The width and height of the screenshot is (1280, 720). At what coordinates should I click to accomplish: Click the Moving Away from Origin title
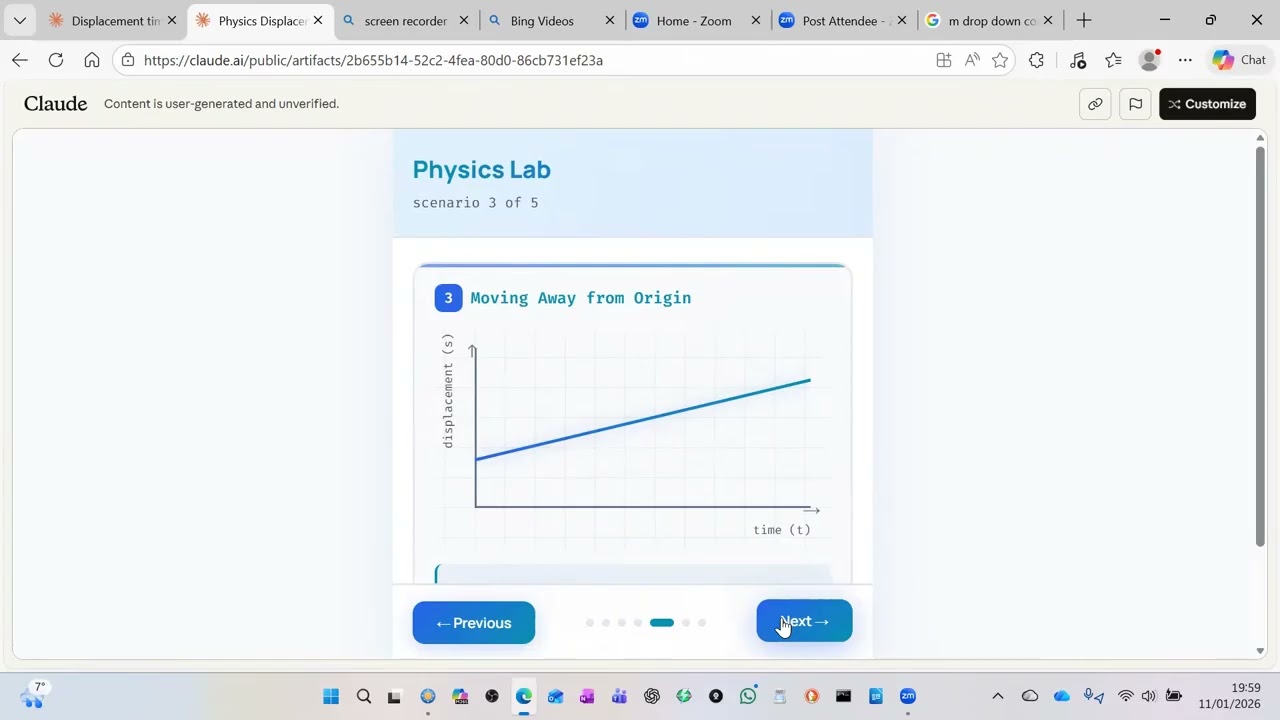[x=581, y=298]
